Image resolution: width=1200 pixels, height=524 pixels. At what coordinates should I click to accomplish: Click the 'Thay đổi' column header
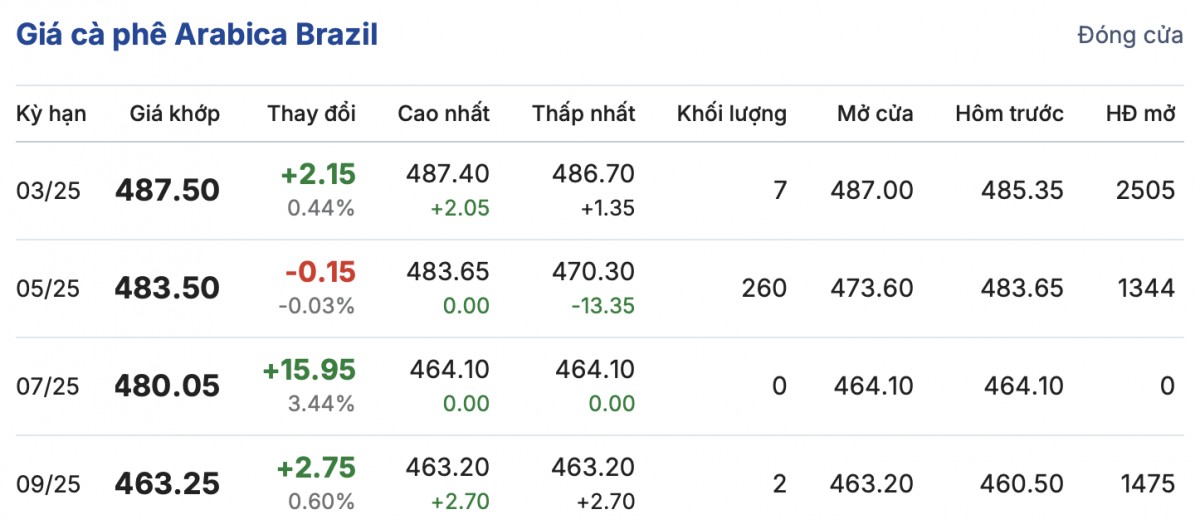click(x=311, y=114)
